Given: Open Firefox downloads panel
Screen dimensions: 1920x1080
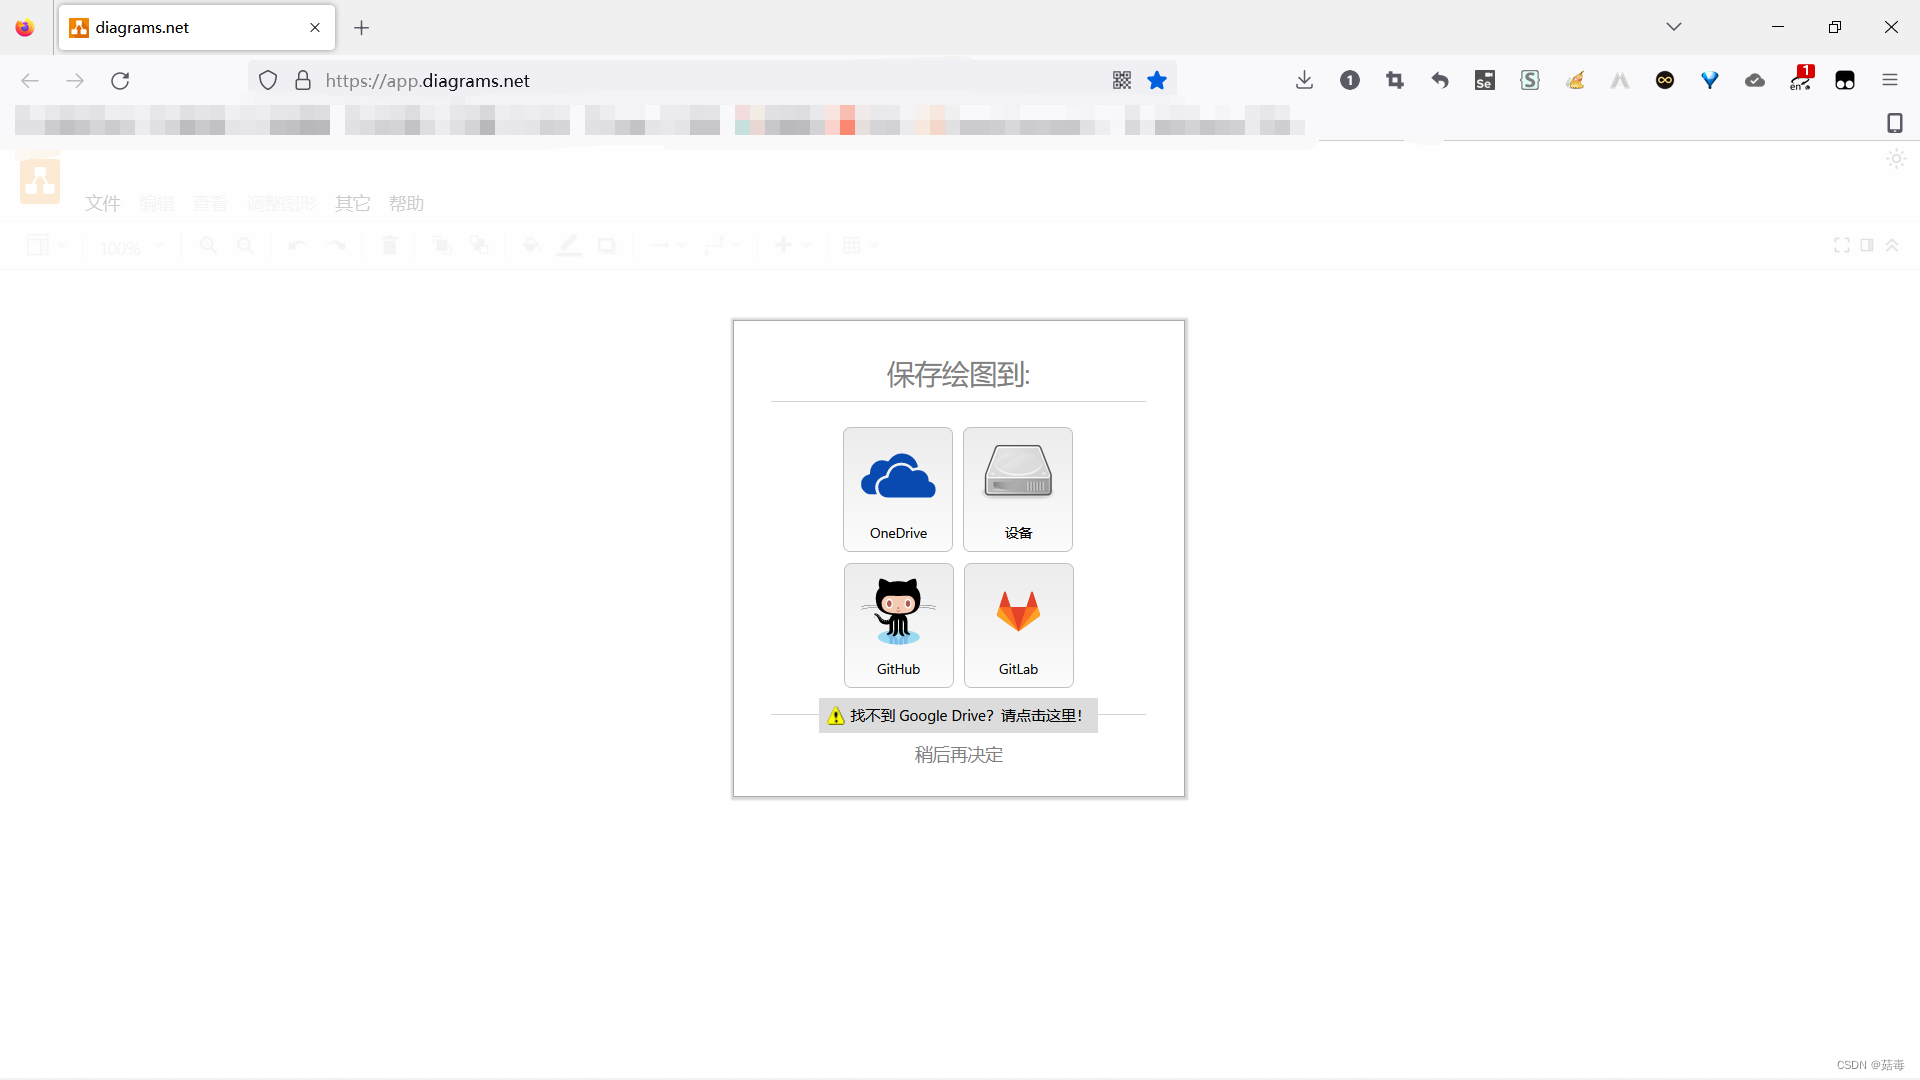Looking at the screenshot, I should pyautogui.click(x=1304, y=81).
